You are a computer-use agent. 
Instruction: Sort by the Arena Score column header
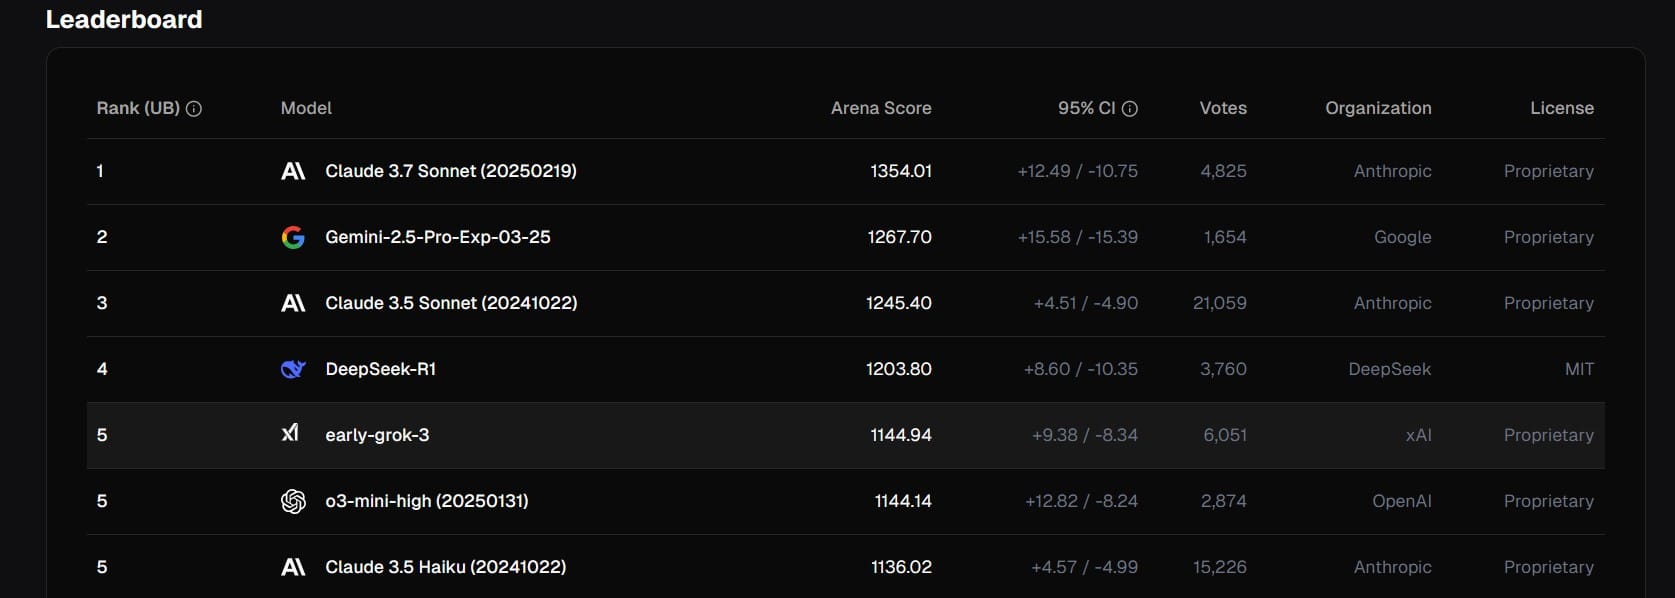coord(880,108)
